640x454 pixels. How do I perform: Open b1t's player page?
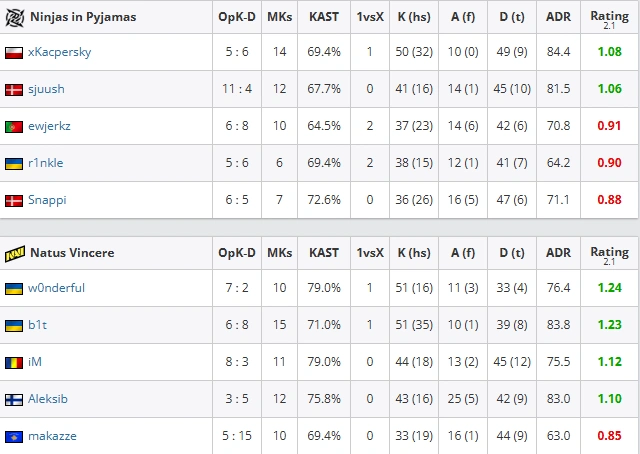pyautogui.click(x=38, y=325)
